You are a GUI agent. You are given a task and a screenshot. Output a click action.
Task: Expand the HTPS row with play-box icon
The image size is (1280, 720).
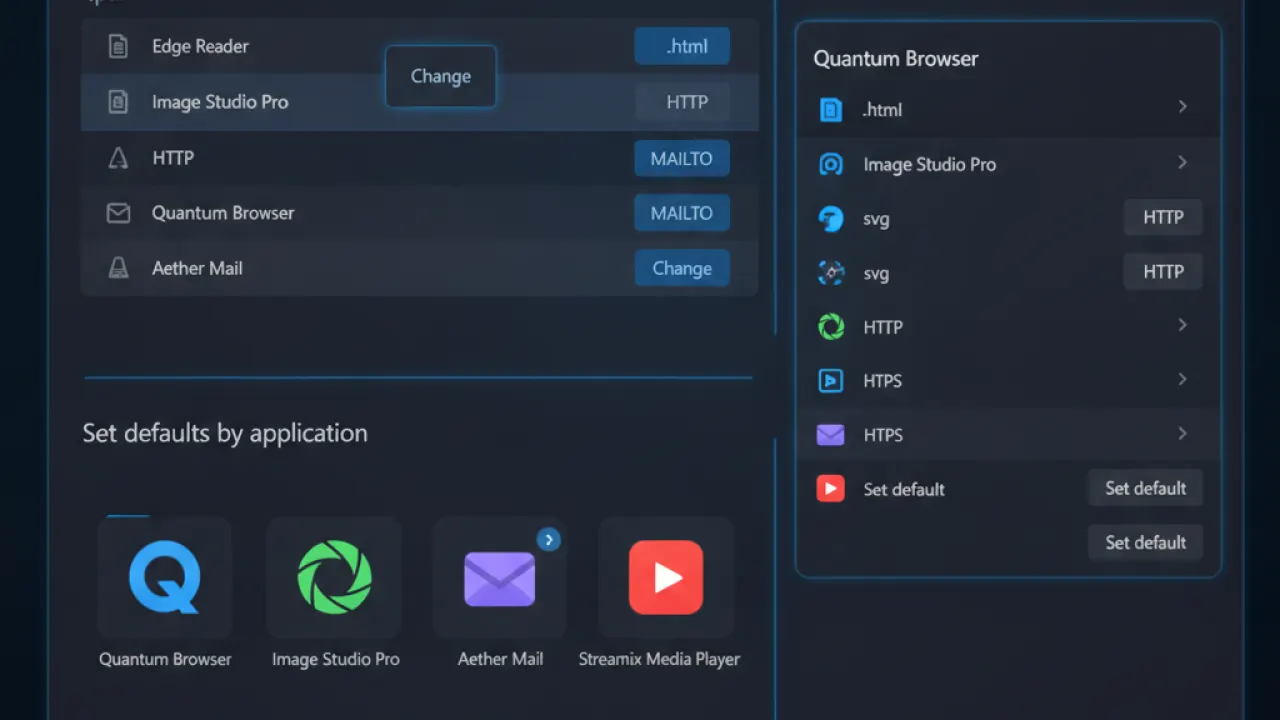pos(1183,379)
